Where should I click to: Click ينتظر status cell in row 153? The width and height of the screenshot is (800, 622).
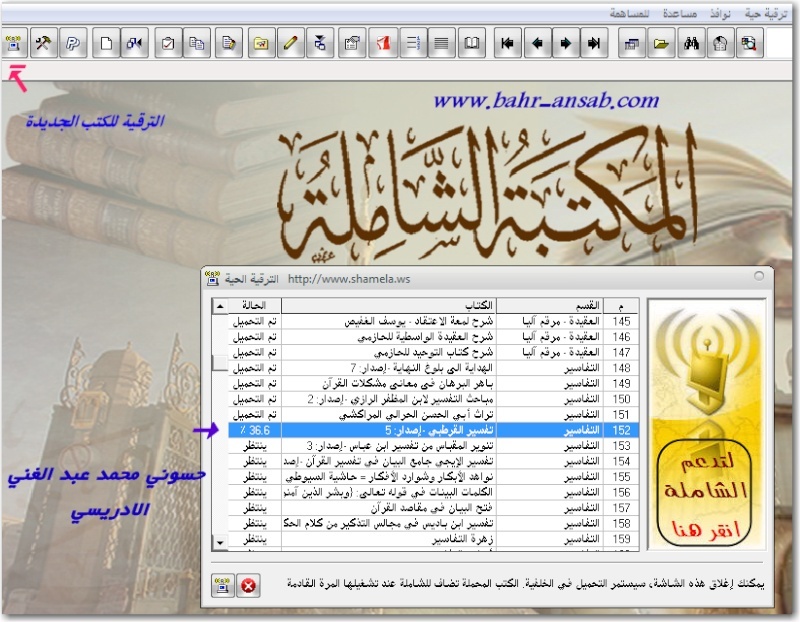pos(254,446)
